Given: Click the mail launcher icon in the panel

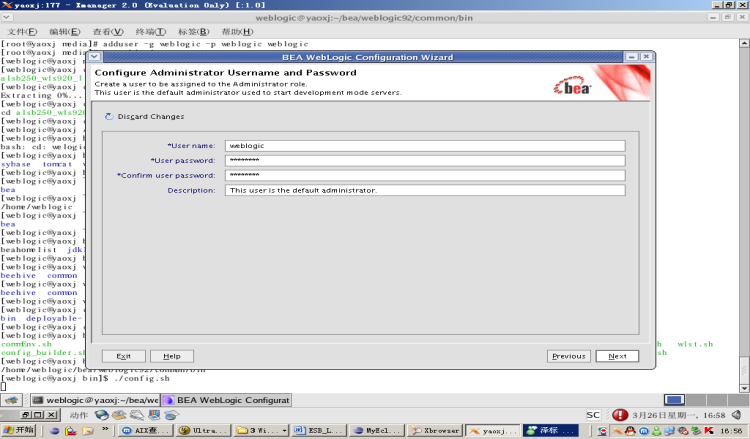Looking at the screenshot, I should pyautogui.click(x=119, y=415).
